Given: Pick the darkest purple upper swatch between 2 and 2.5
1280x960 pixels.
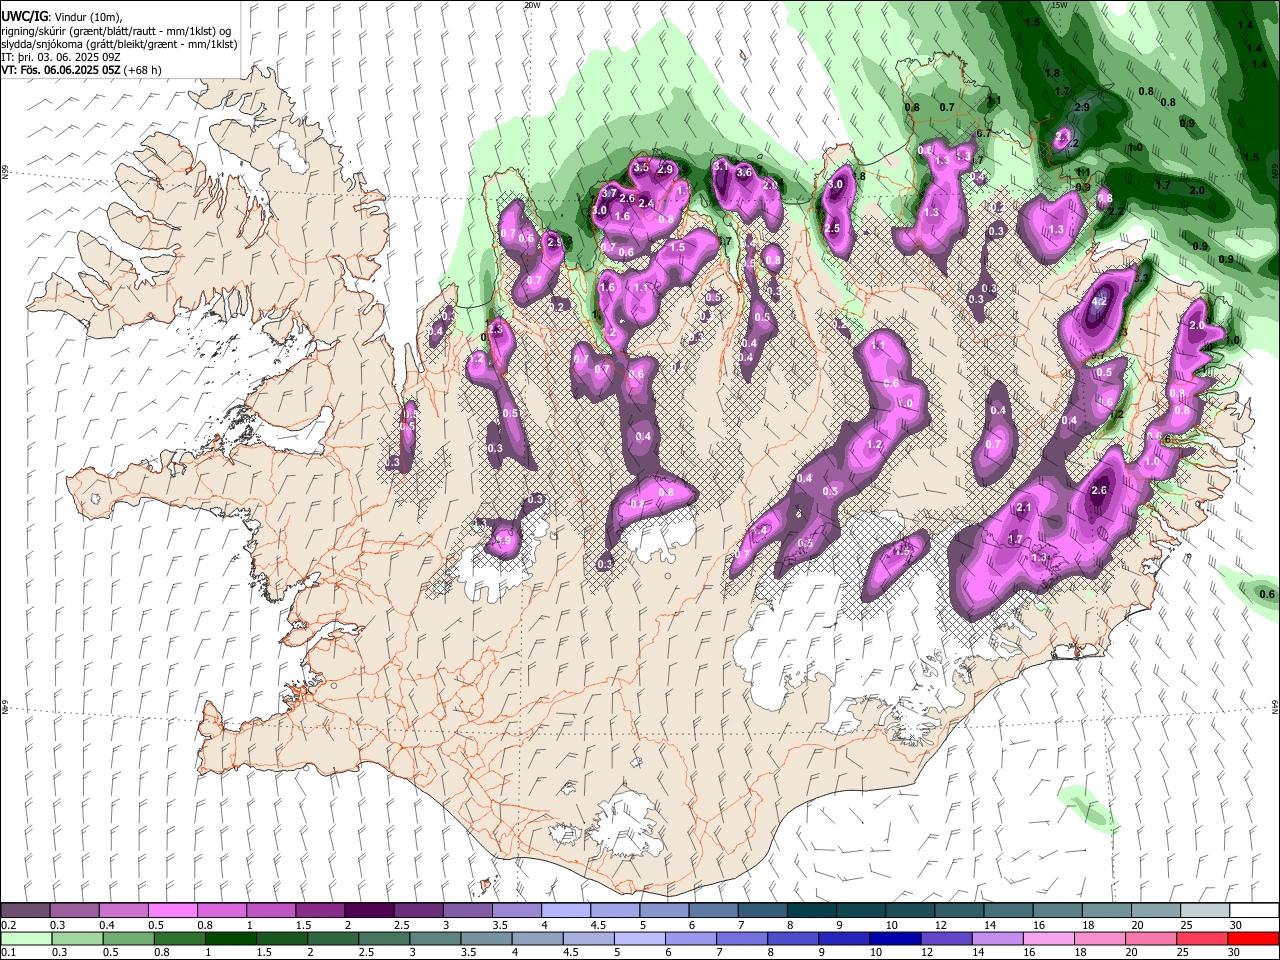Looking at the screenshot, I should click(368, 910).
